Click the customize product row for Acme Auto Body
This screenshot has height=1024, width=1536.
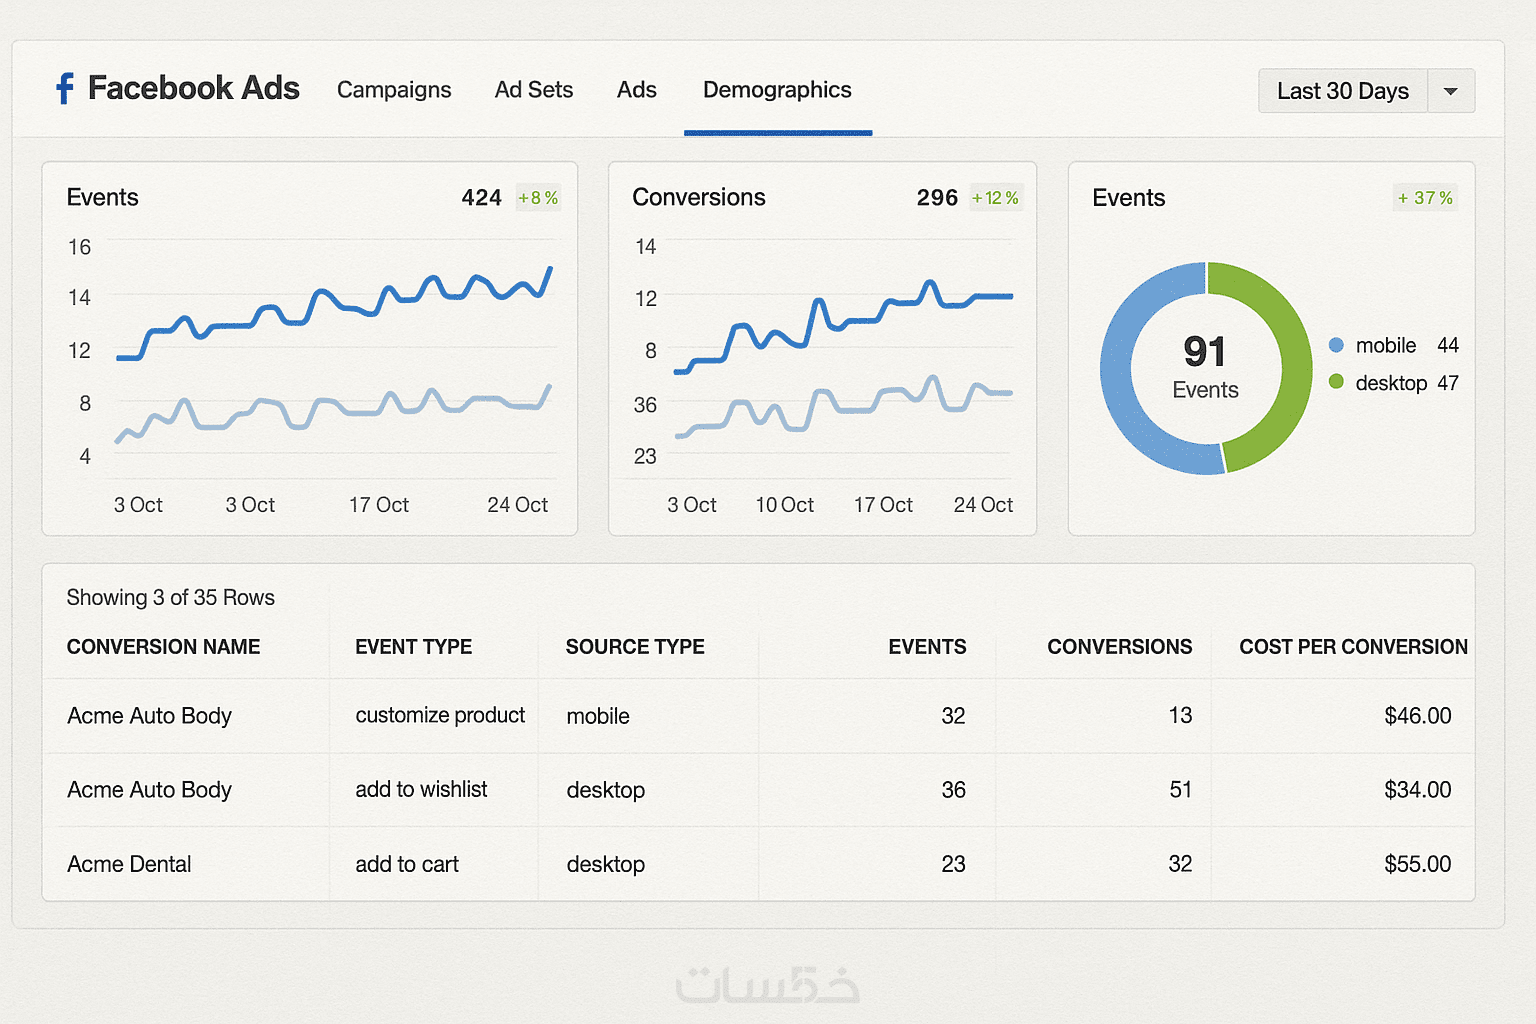[759, 716]
